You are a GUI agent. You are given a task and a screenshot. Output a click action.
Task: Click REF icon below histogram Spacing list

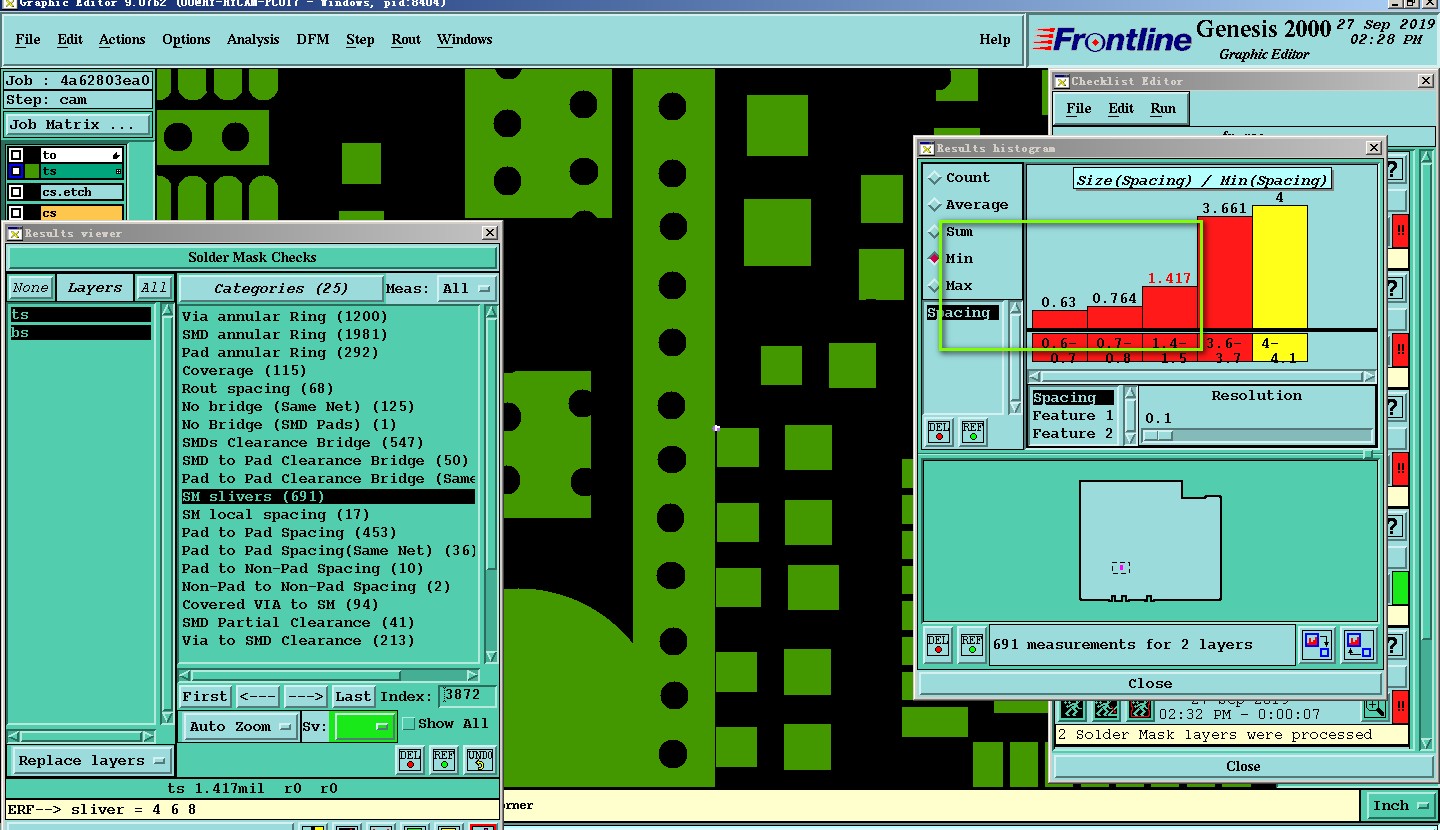coord(972,432)
